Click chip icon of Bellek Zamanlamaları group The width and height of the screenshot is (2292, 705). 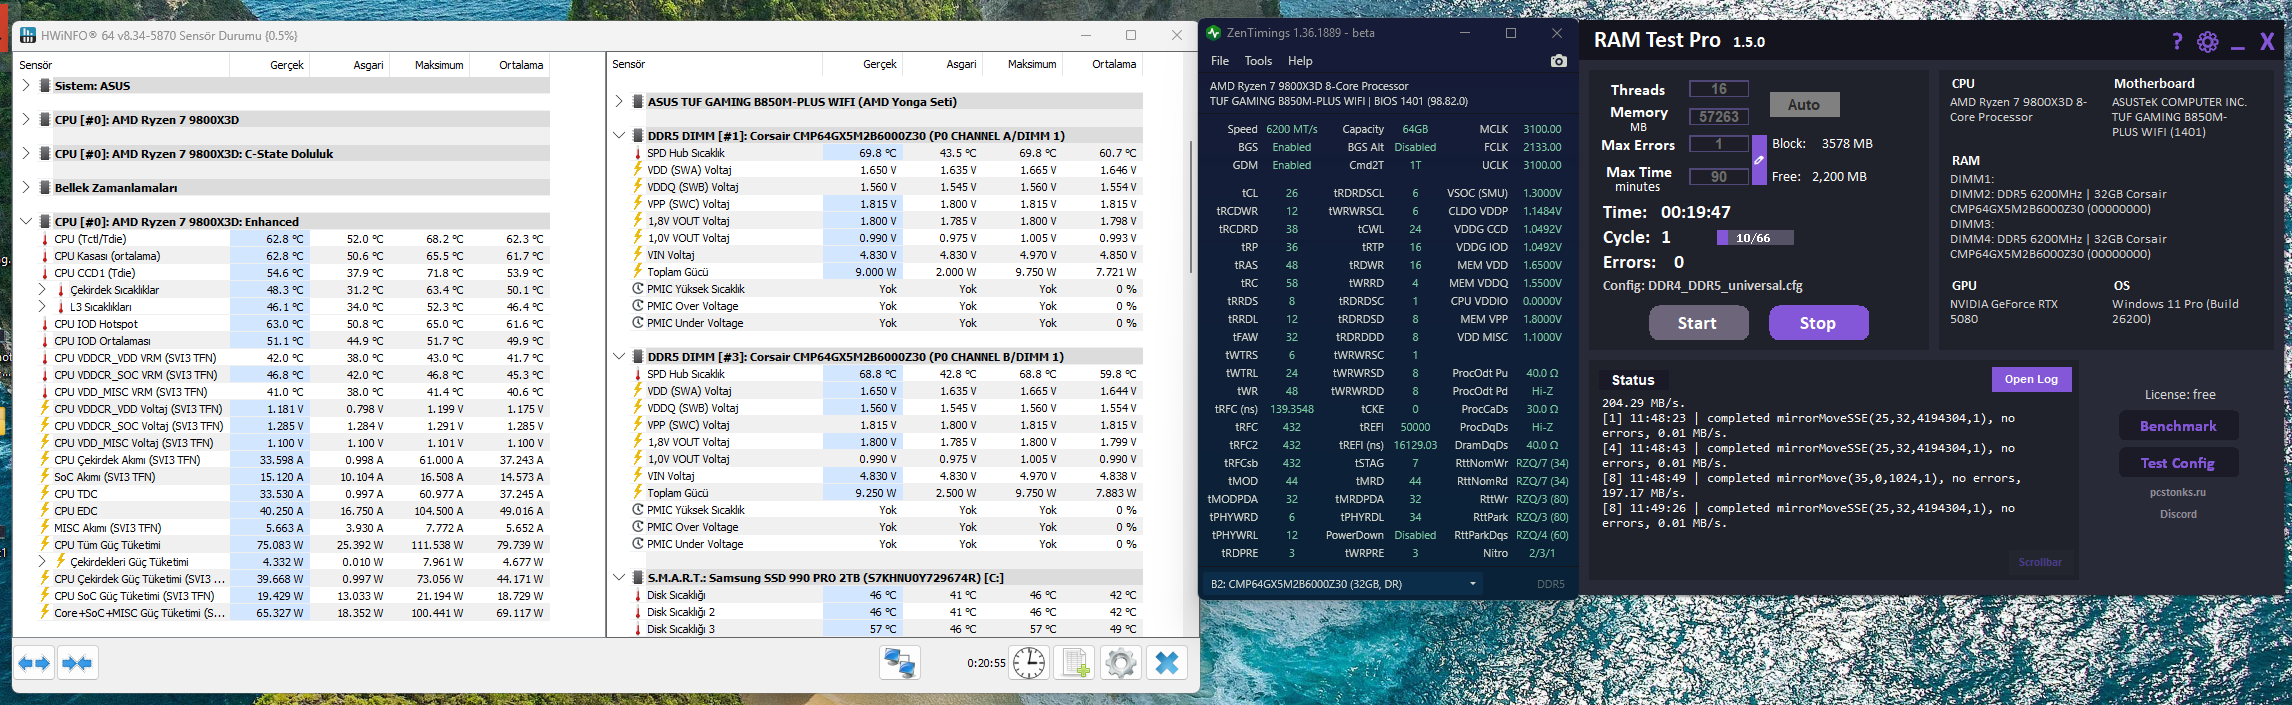pyautogui.click(x=45, y=188)
